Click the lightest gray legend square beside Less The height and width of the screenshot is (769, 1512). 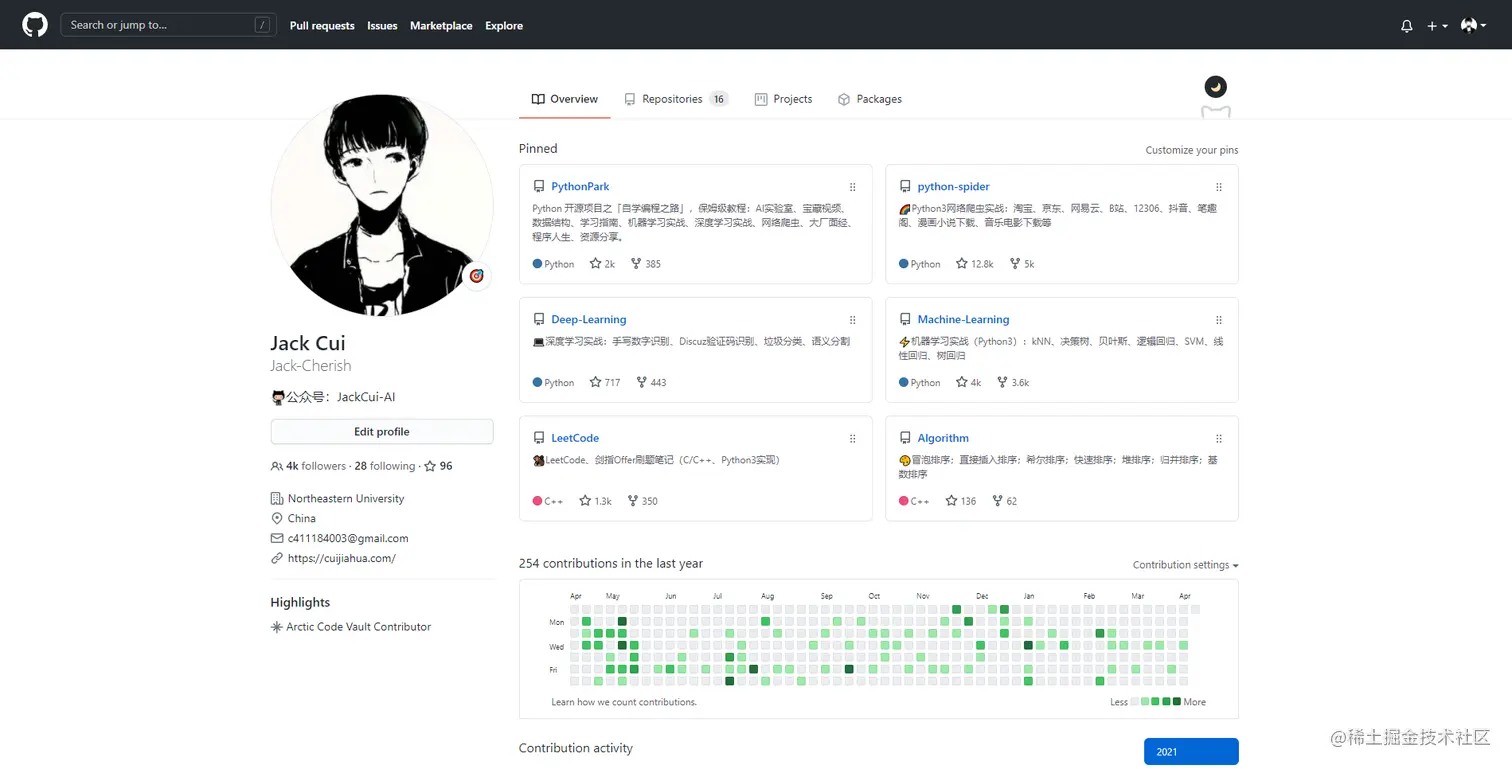(x=1135, y=702)
